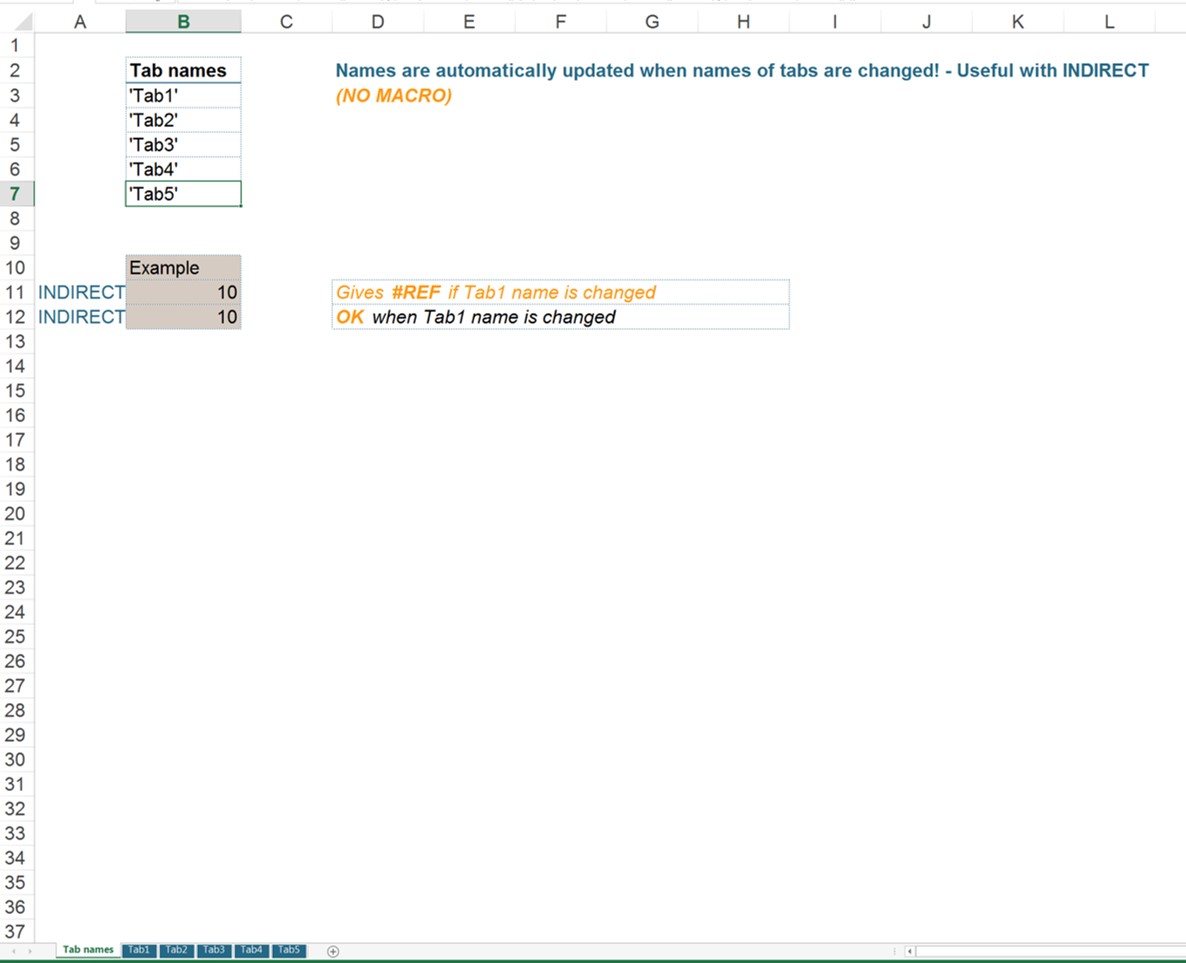Select column C header
Screen dimensions: 1186x963
(287, 22)
